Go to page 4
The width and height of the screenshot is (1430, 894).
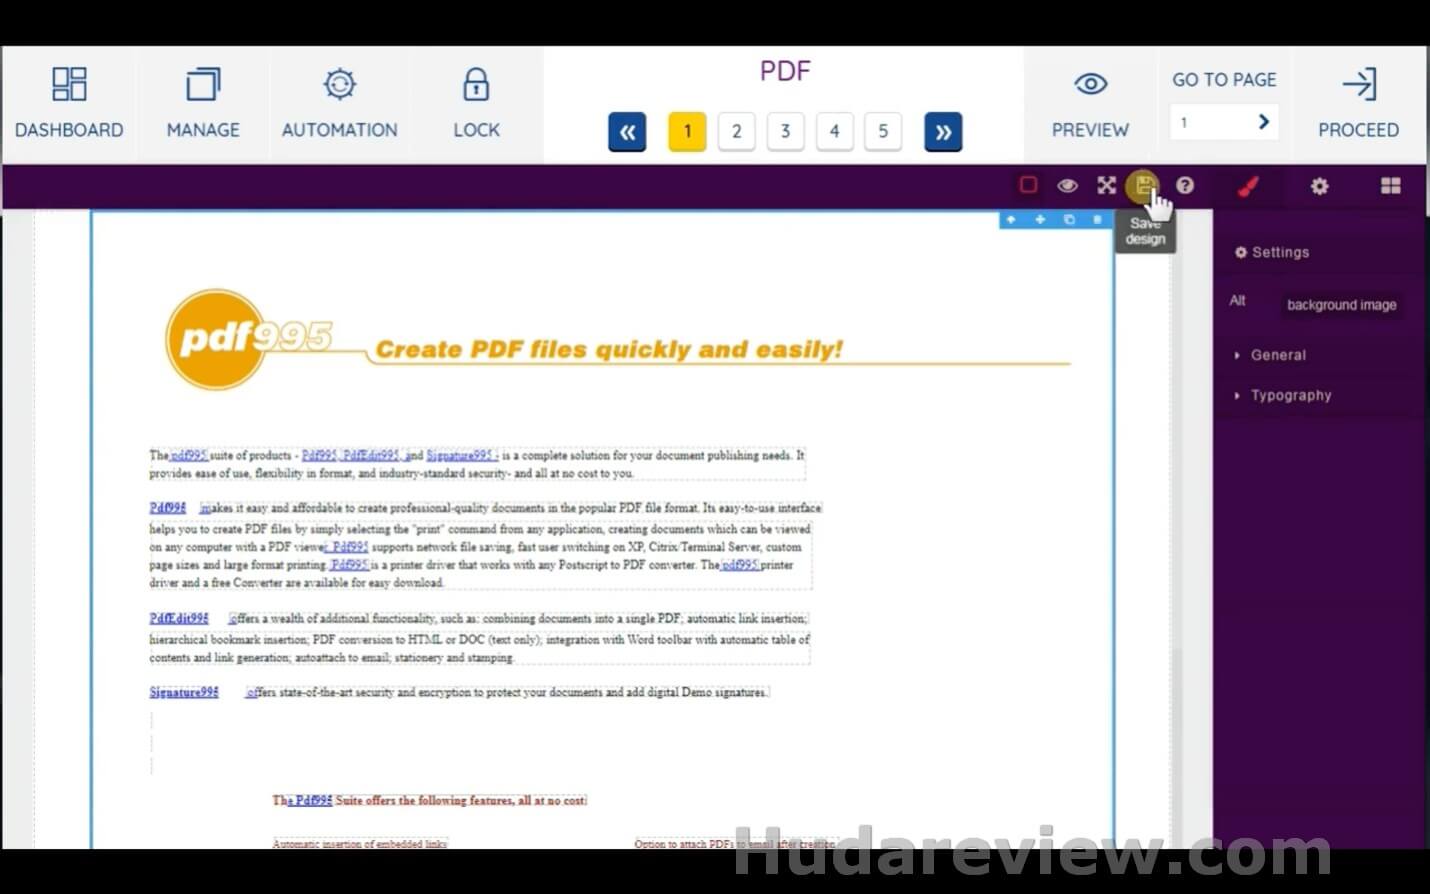[x=835, y=132]
